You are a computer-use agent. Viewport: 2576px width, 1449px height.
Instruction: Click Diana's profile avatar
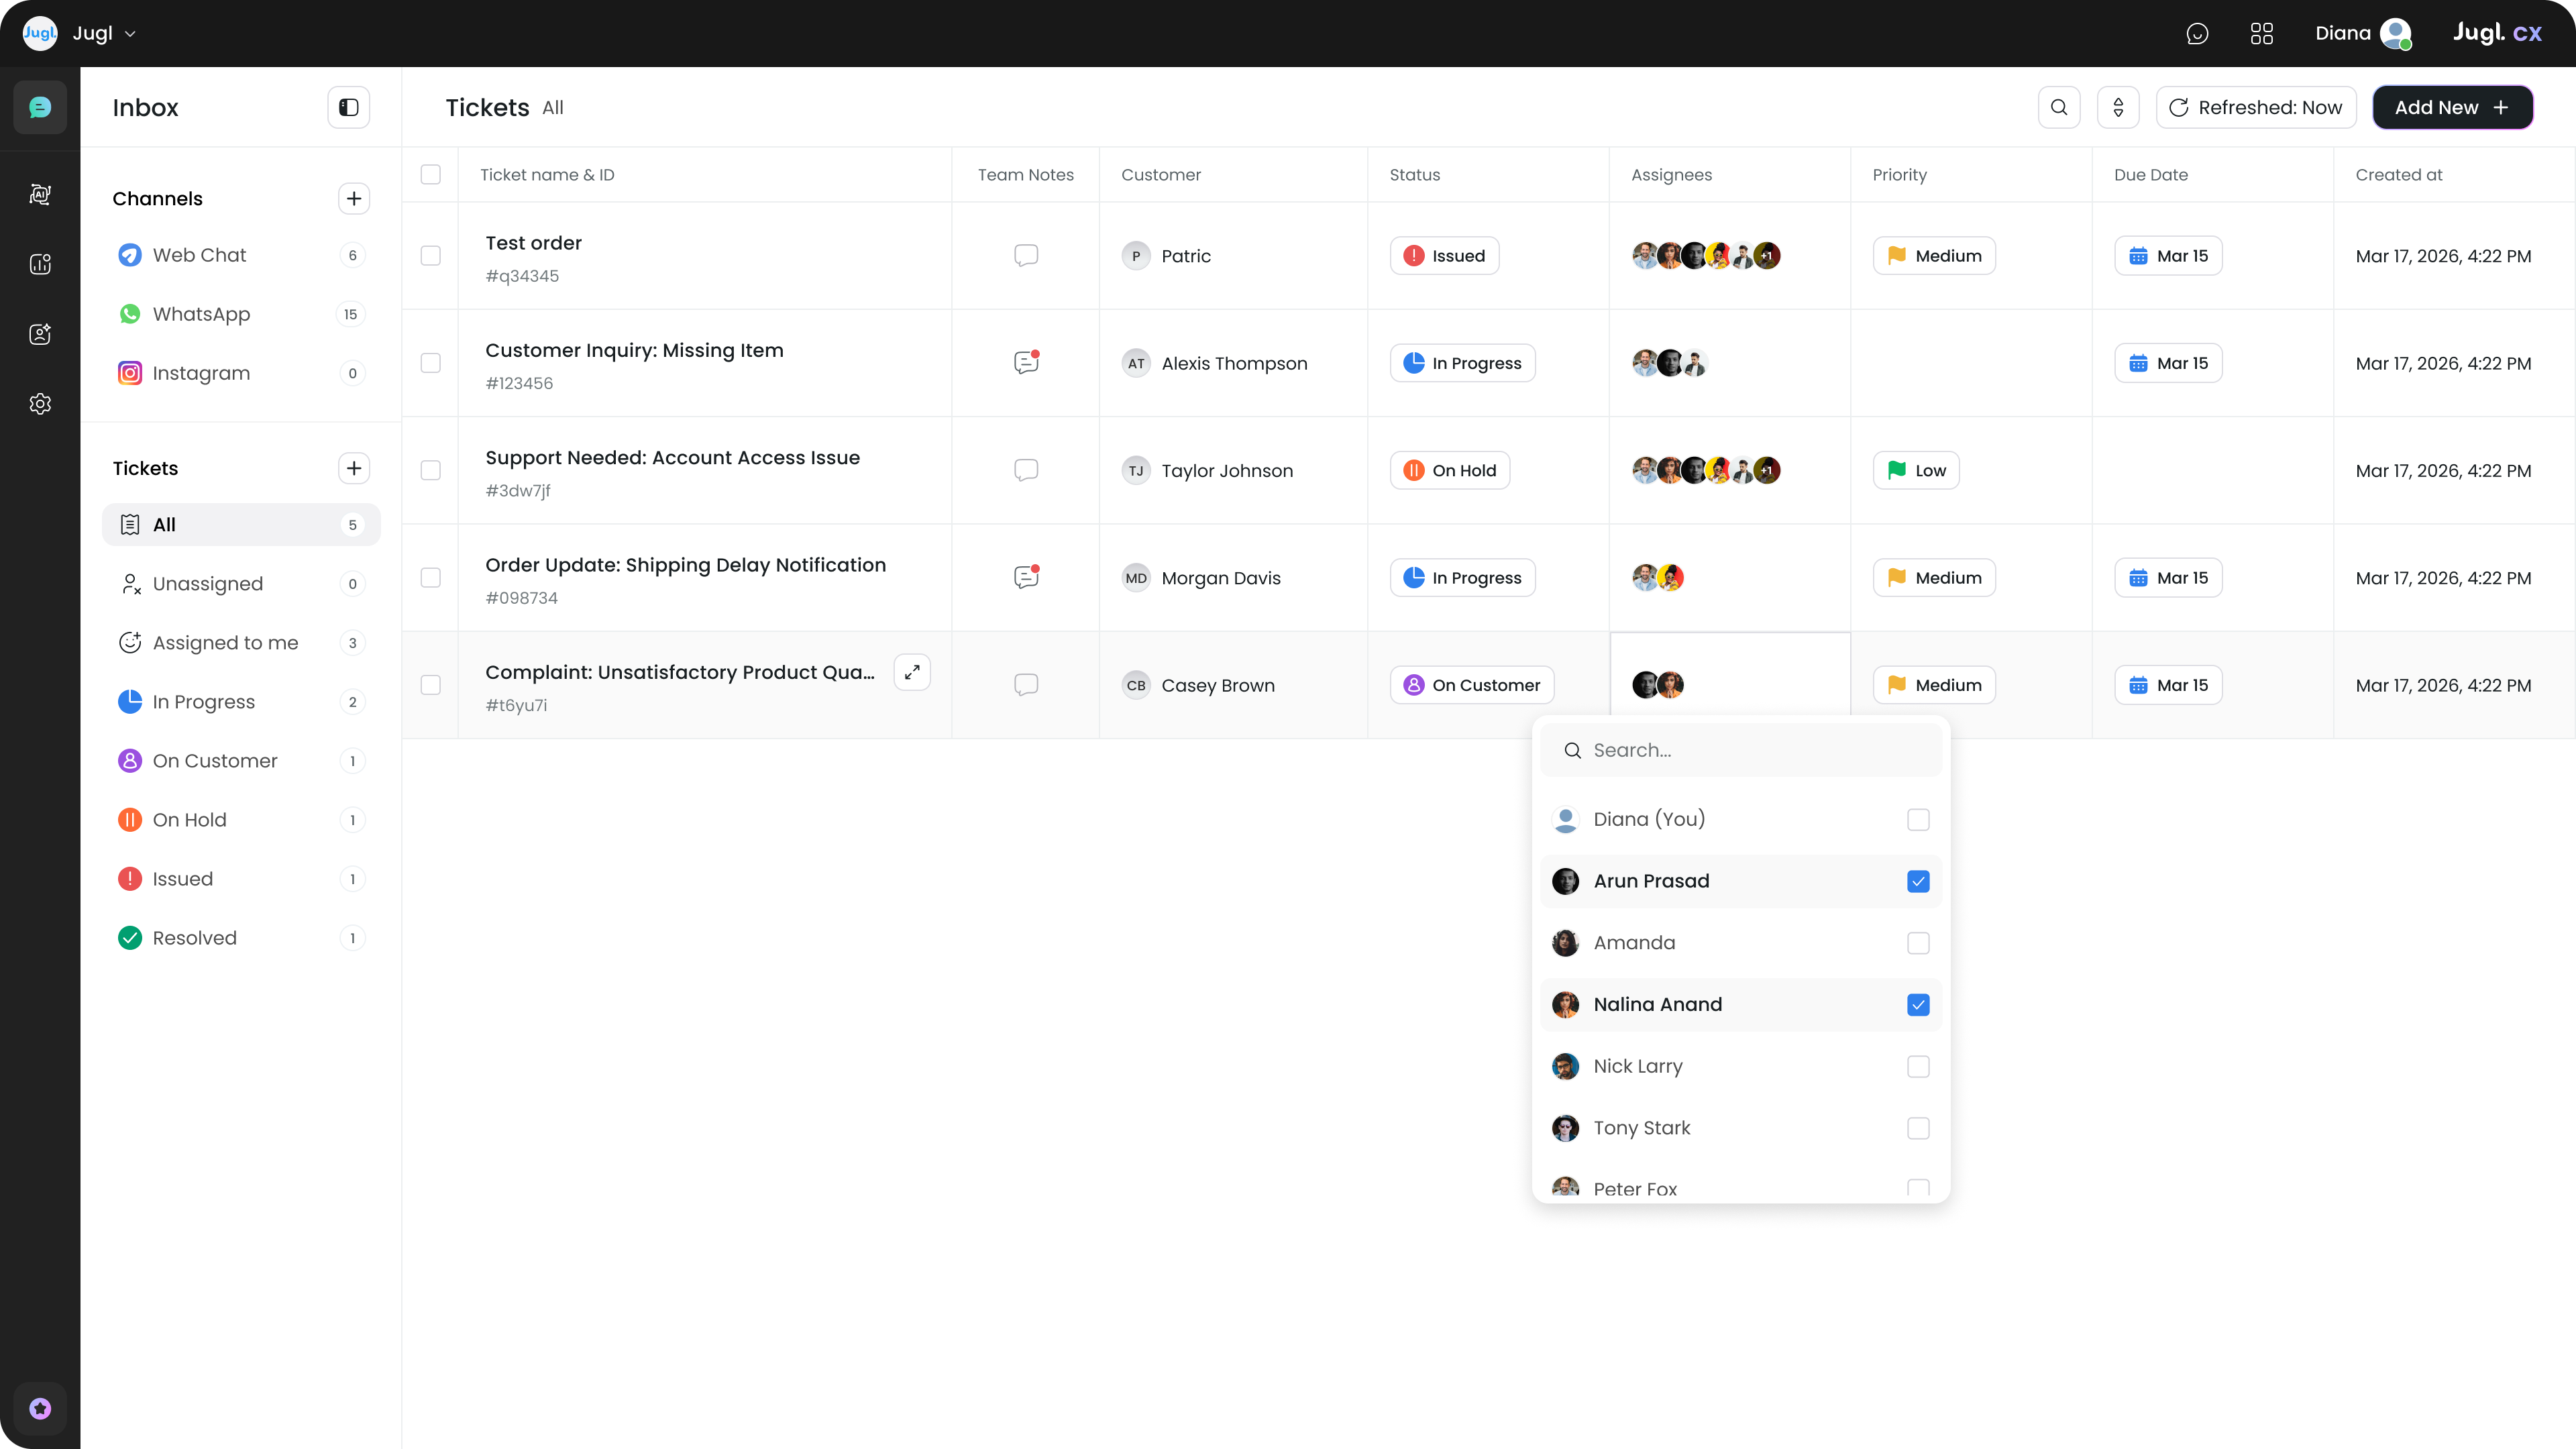pyautogui.click(x=2396, y=33)
